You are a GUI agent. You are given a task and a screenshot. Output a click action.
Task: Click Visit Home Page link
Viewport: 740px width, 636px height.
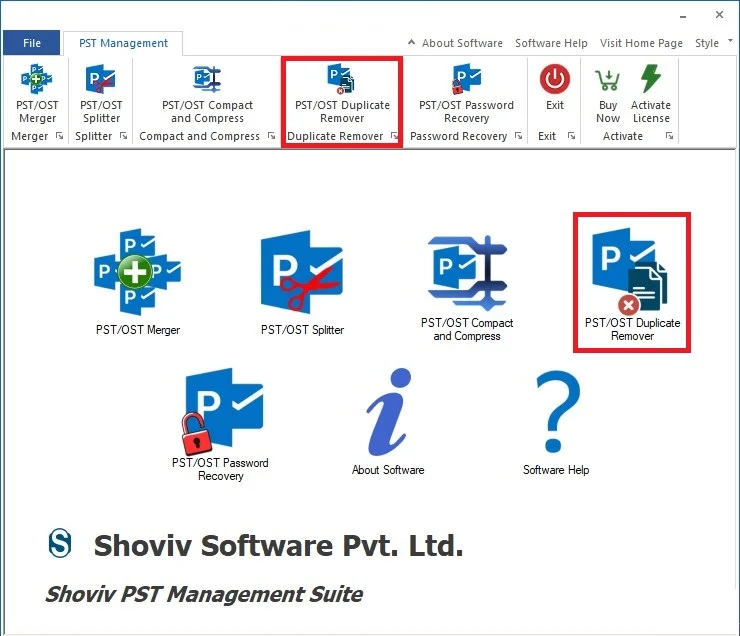641,43
